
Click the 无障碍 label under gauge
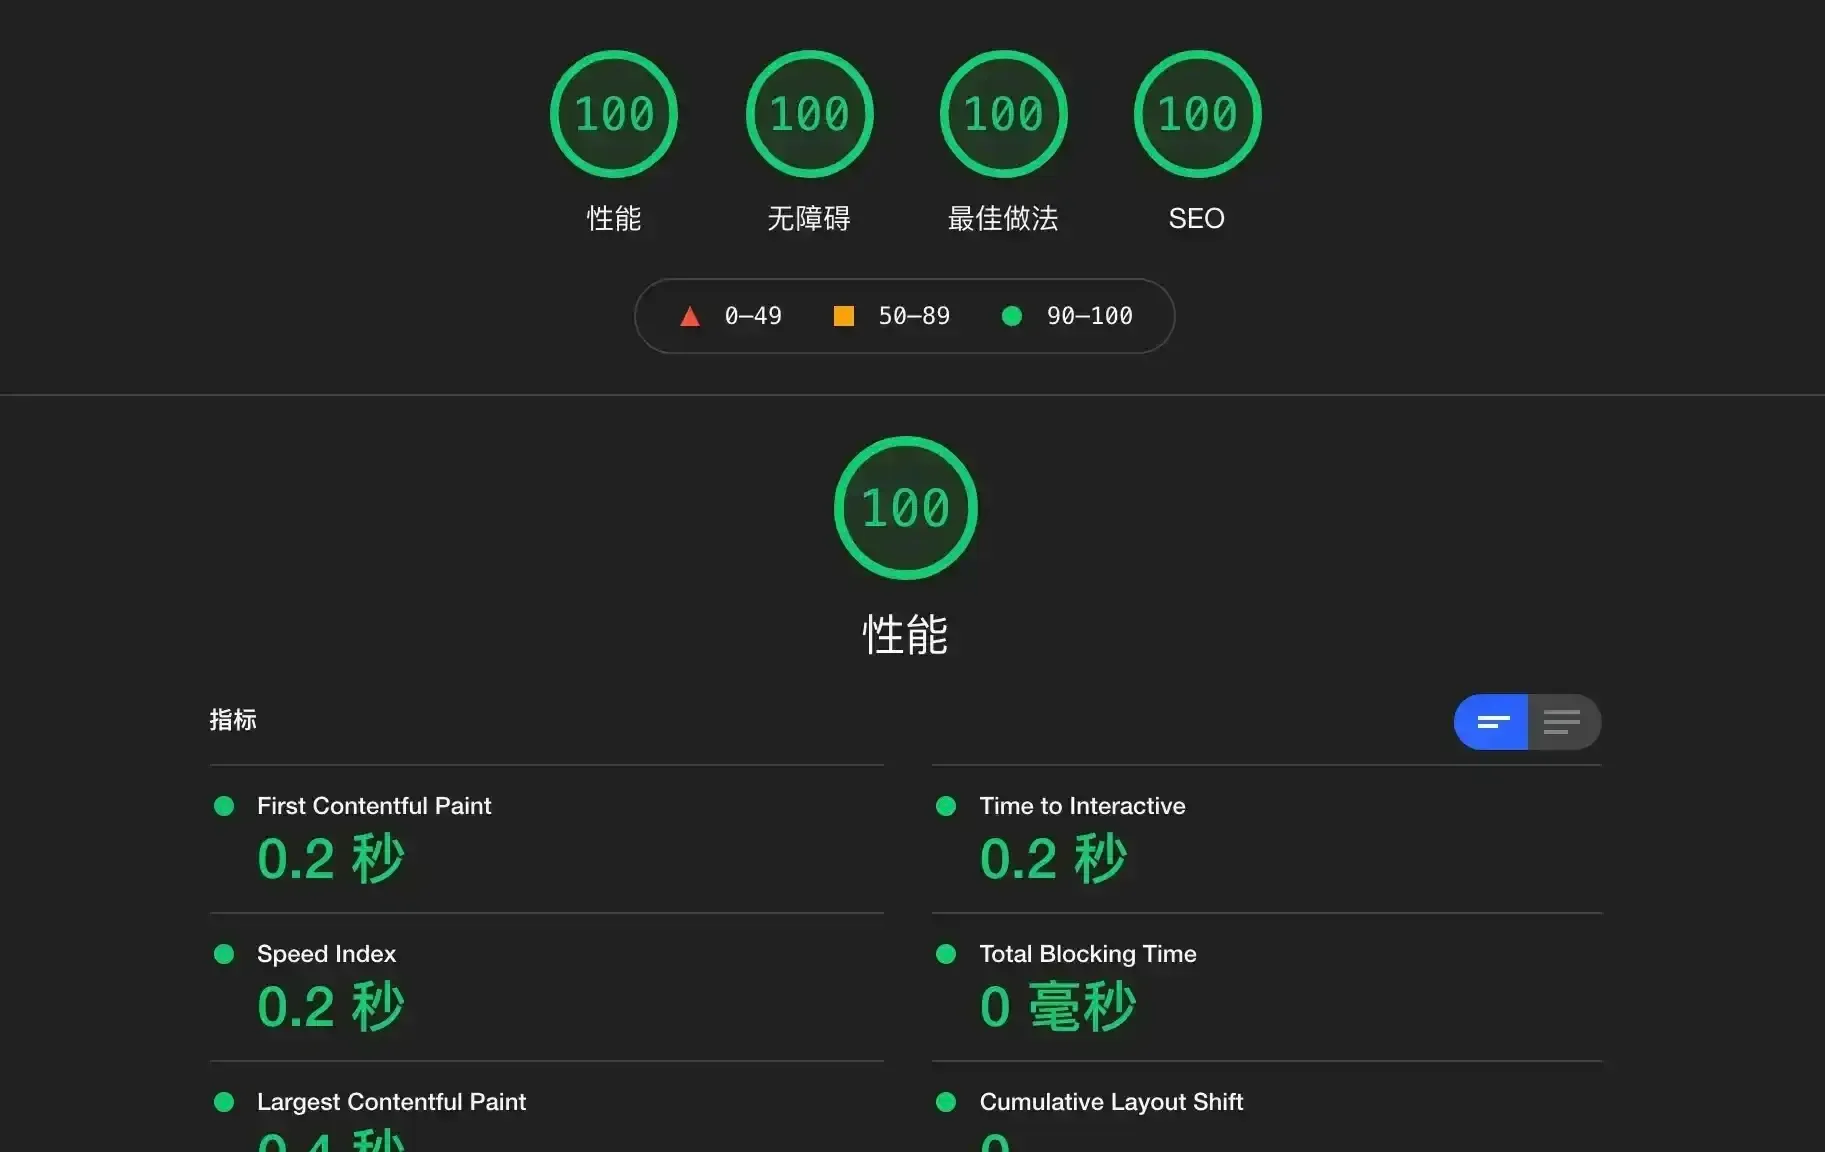809,218
